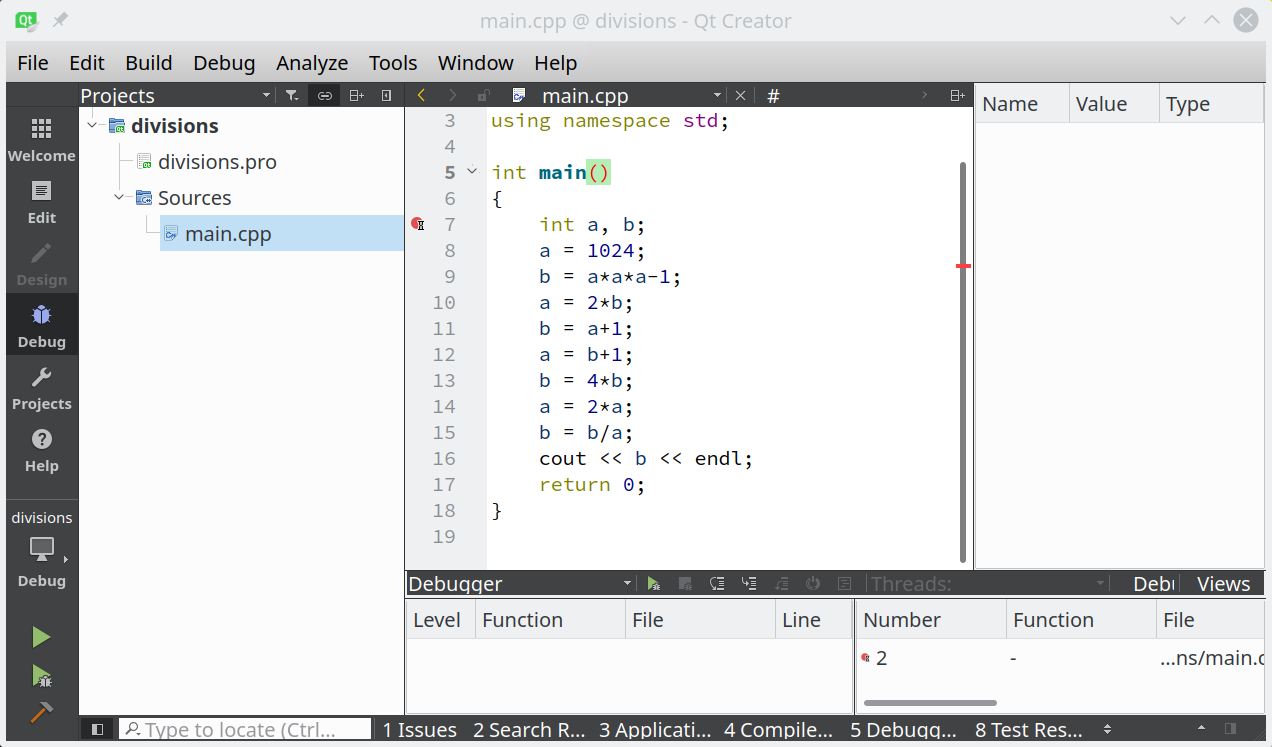Viewport: 1272px width, 747px height.
Task: Collapse the Sources folder
Action: coord(120,198)
